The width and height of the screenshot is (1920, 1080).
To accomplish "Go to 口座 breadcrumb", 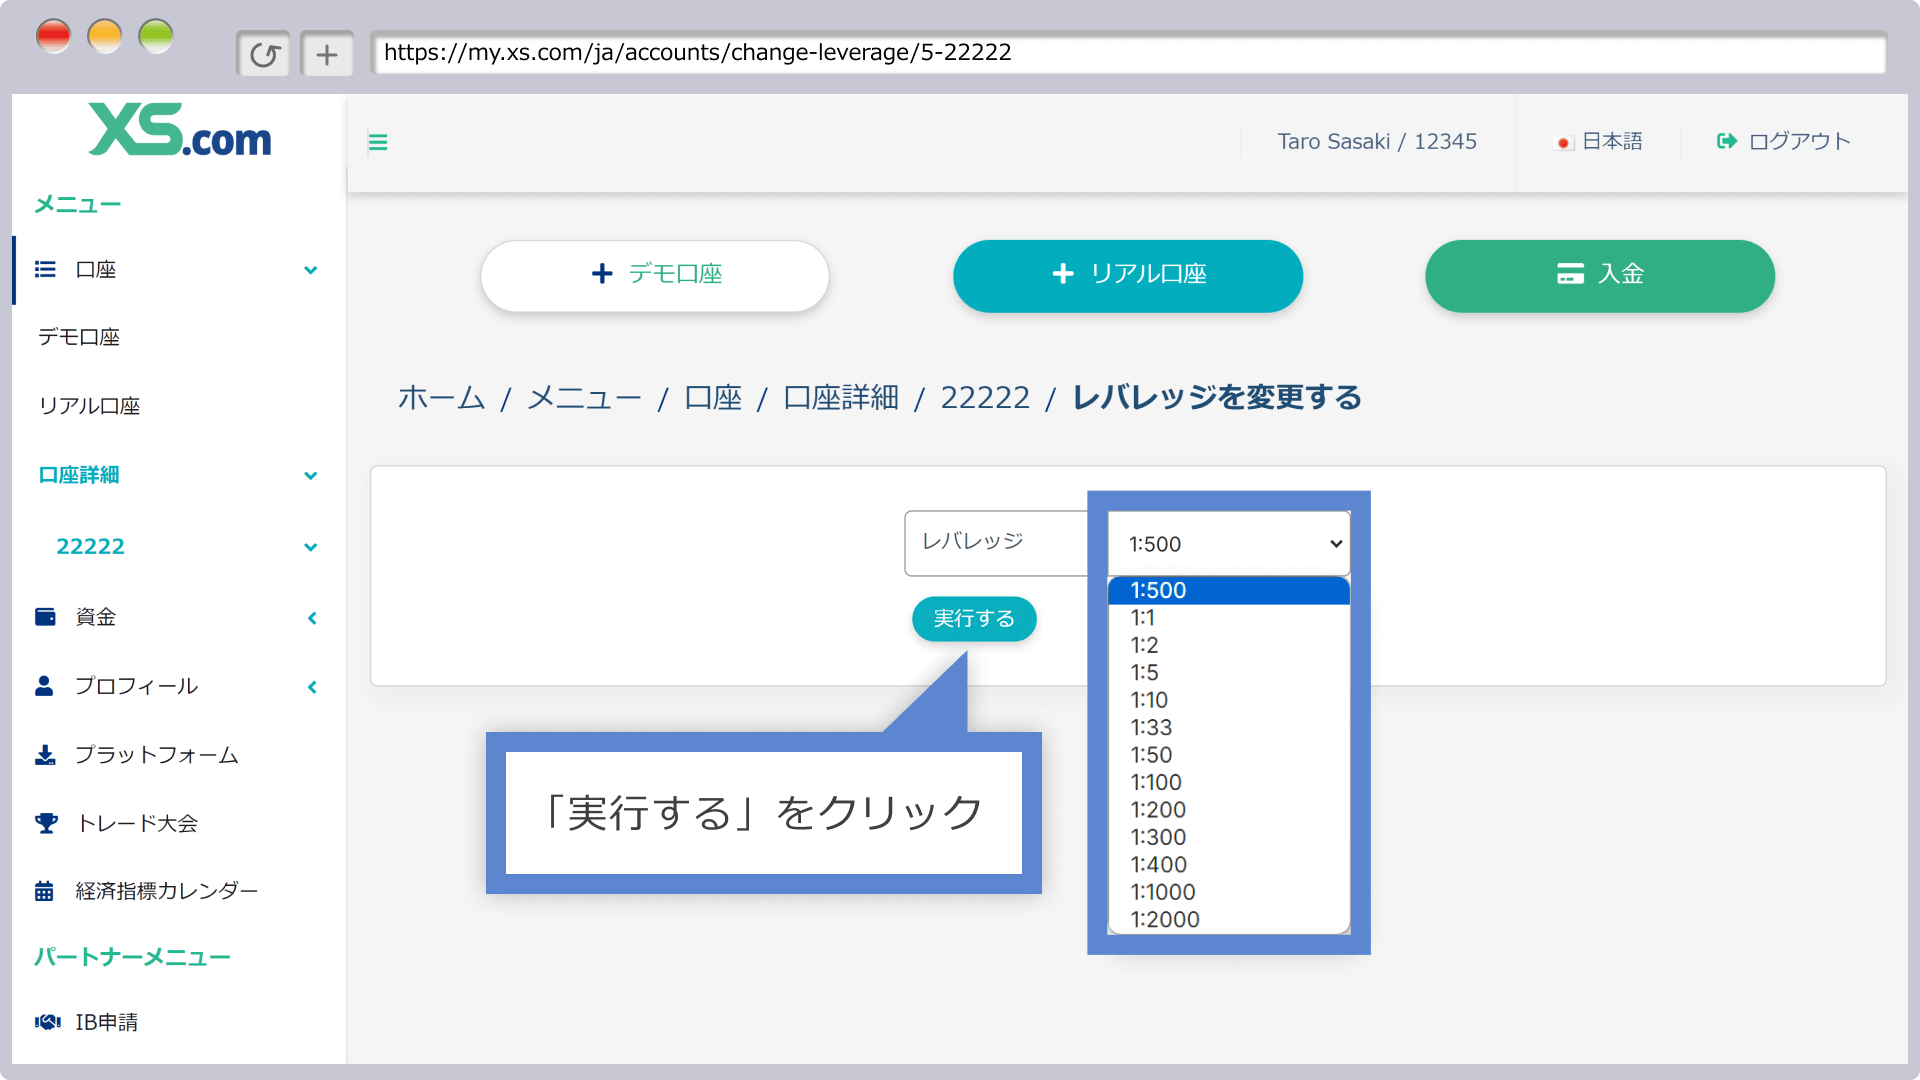I will [713, 398].
